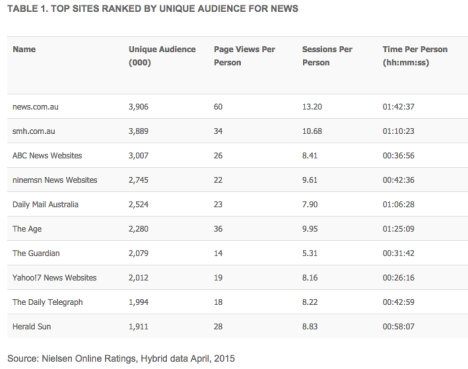
Task: Click the audience value '2,745'
Action: click(x=138, y=180)
